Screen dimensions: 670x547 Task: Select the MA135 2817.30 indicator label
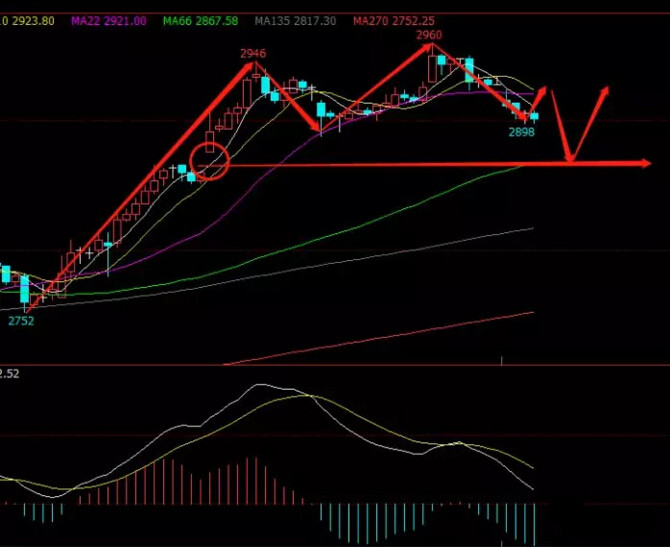(x=295, y=21)
